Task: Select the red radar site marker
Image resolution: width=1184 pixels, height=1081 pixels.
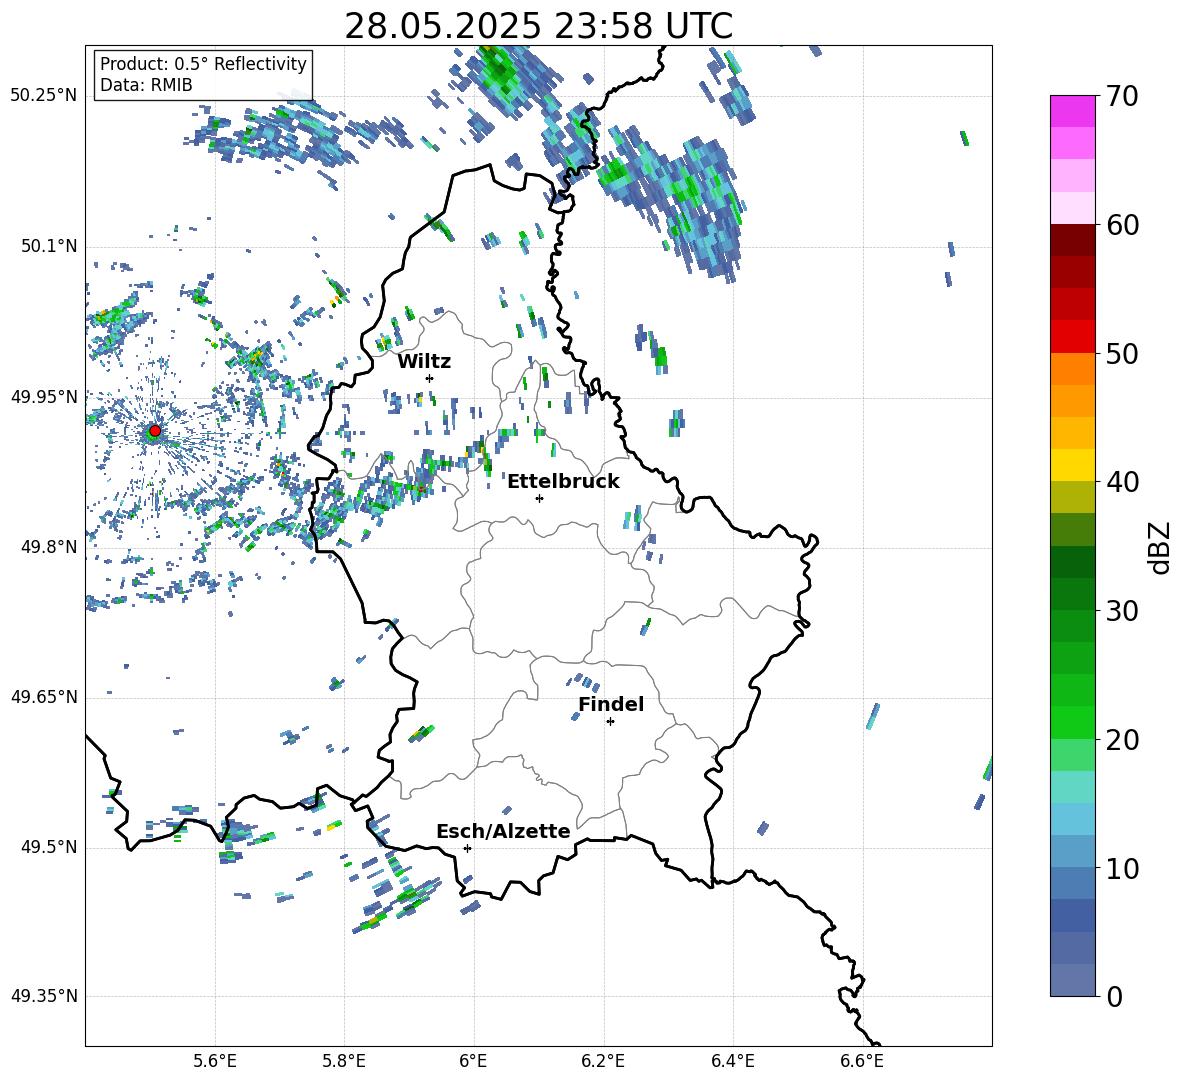Action: [154, 431]
